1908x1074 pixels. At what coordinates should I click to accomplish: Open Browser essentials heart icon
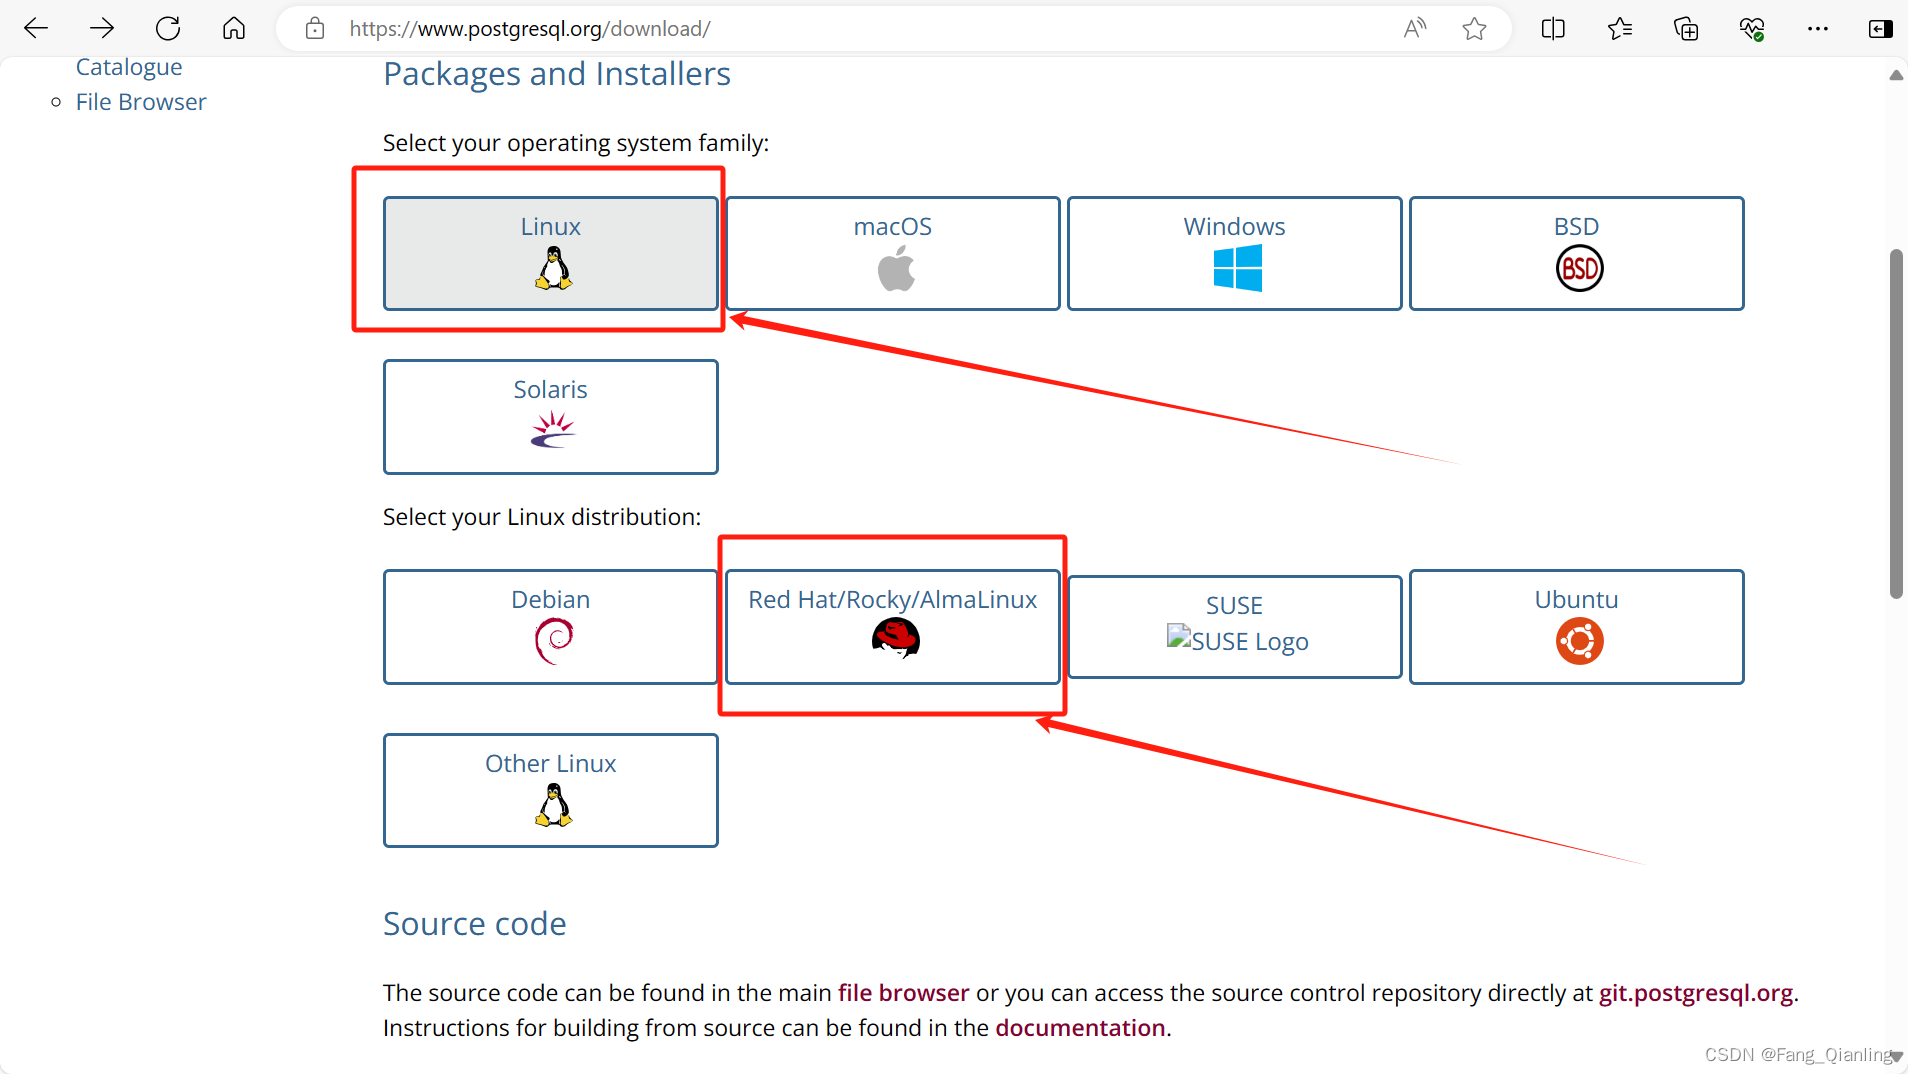pyautogui.click(x=1752, y=28)
